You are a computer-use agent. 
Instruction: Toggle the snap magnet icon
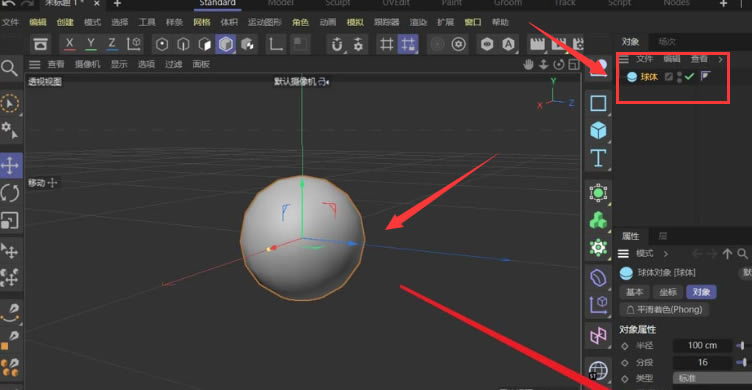[x=337, y=45]
